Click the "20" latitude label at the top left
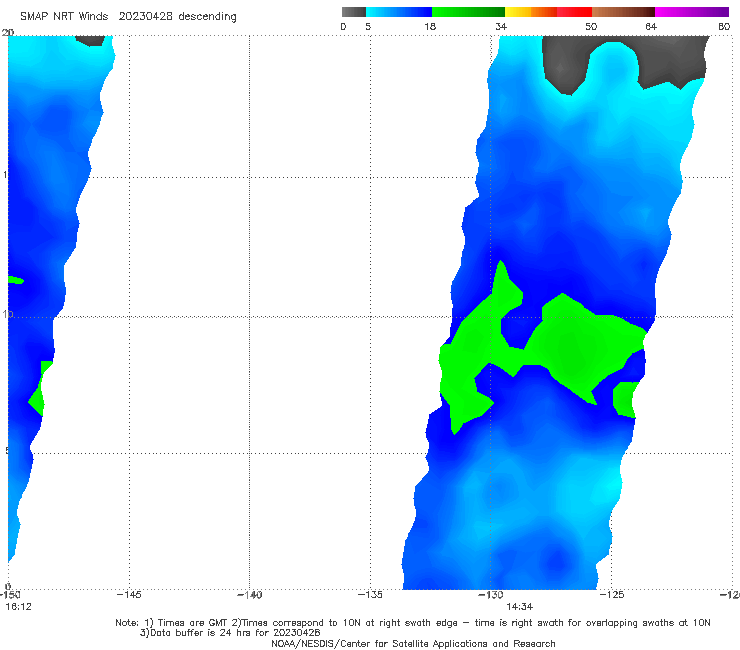 pos(8,32)
